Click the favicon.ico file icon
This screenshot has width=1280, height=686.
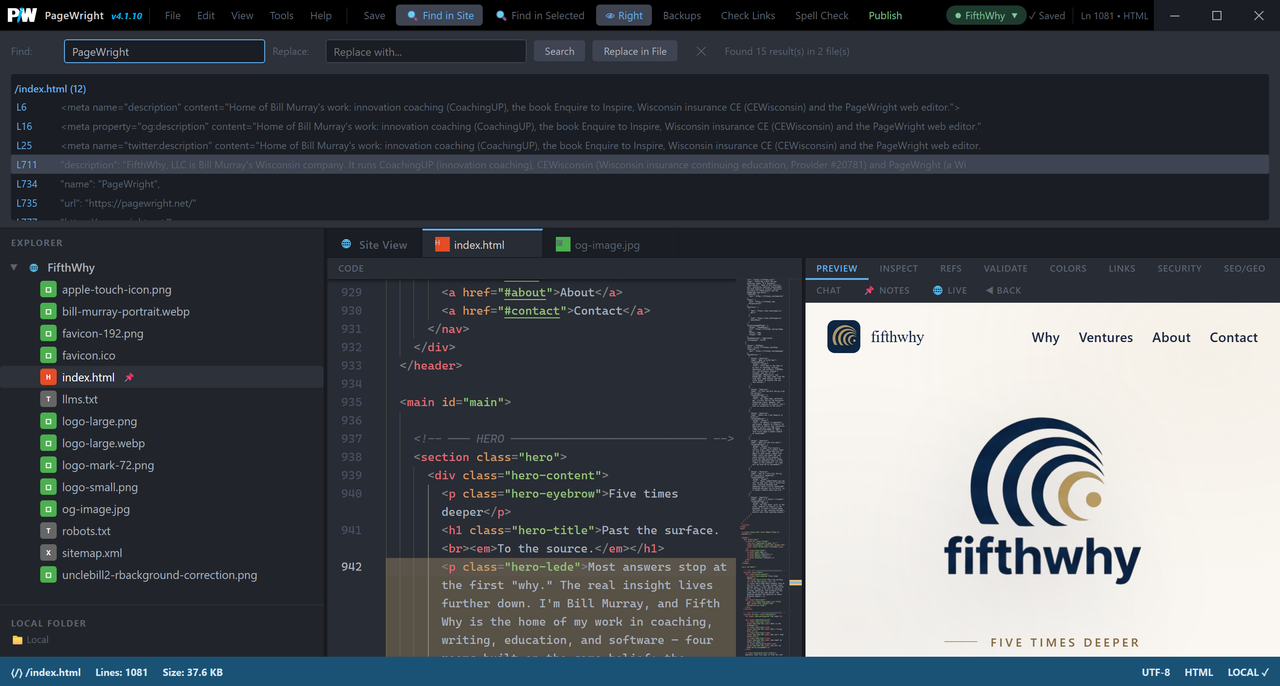click(48, 355)
